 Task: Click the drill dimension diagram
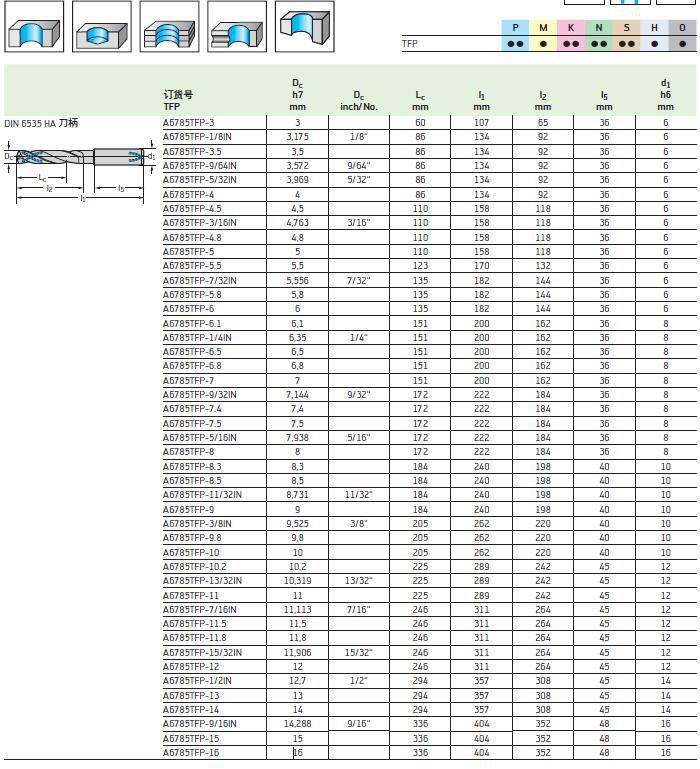(80, 170)
